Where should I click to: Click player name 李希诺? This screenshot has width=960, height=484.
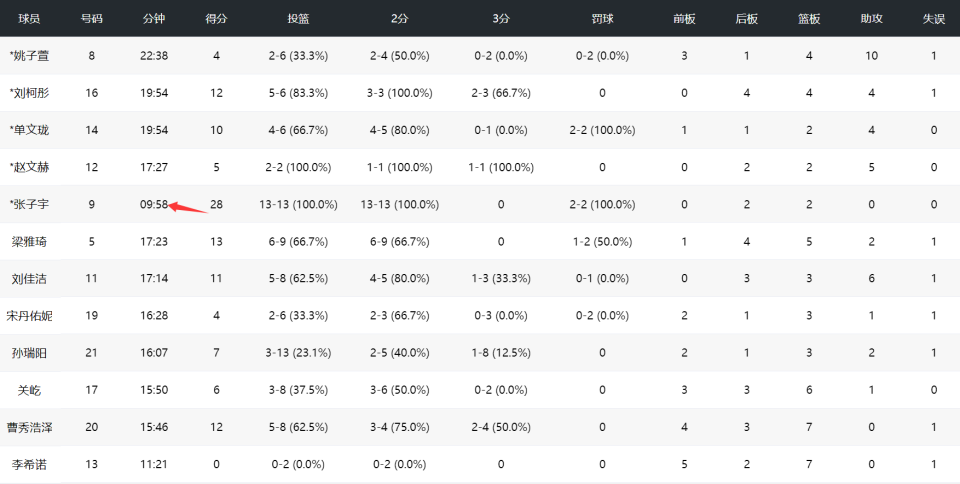point(30,464)
